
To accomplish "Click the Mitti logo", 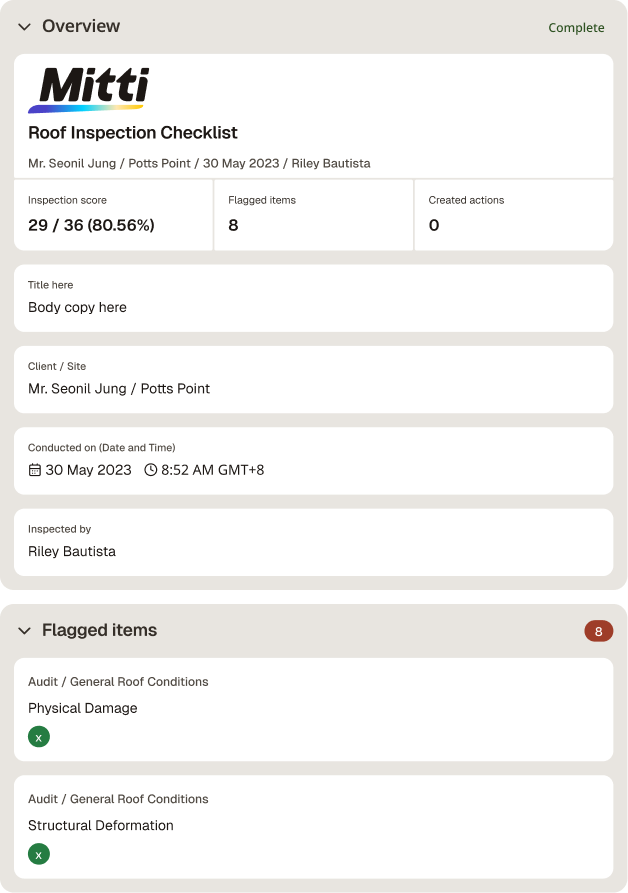I will 89,90.
